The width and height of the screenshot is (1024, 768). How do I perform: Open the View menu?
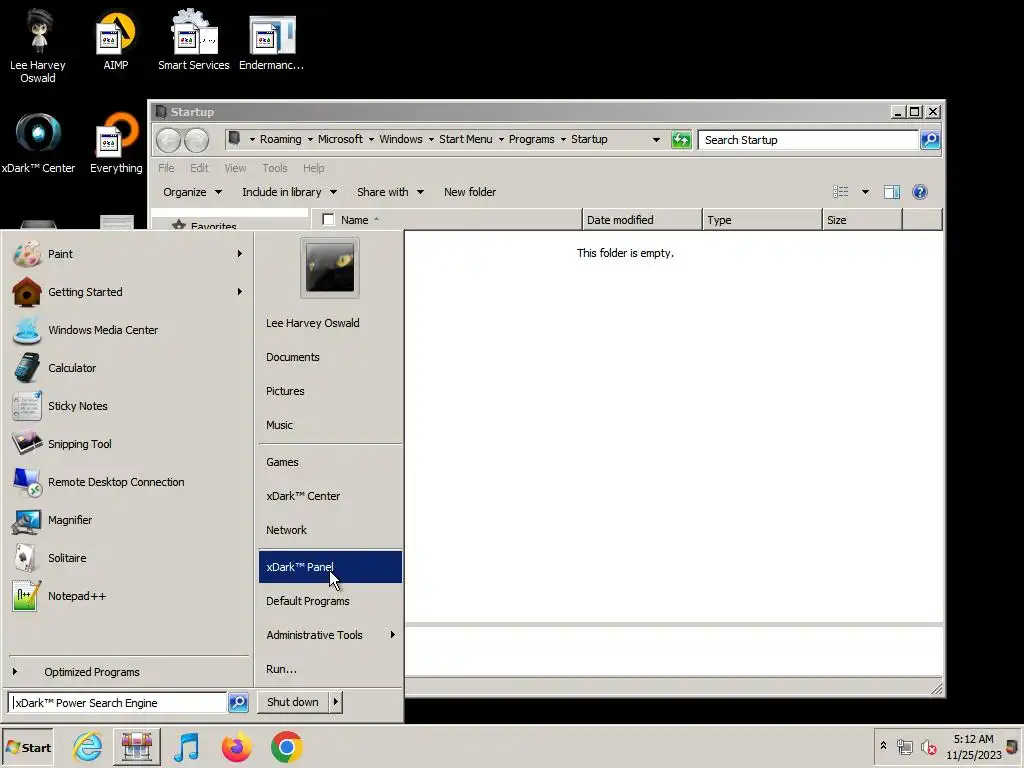[x=236, y=168]
